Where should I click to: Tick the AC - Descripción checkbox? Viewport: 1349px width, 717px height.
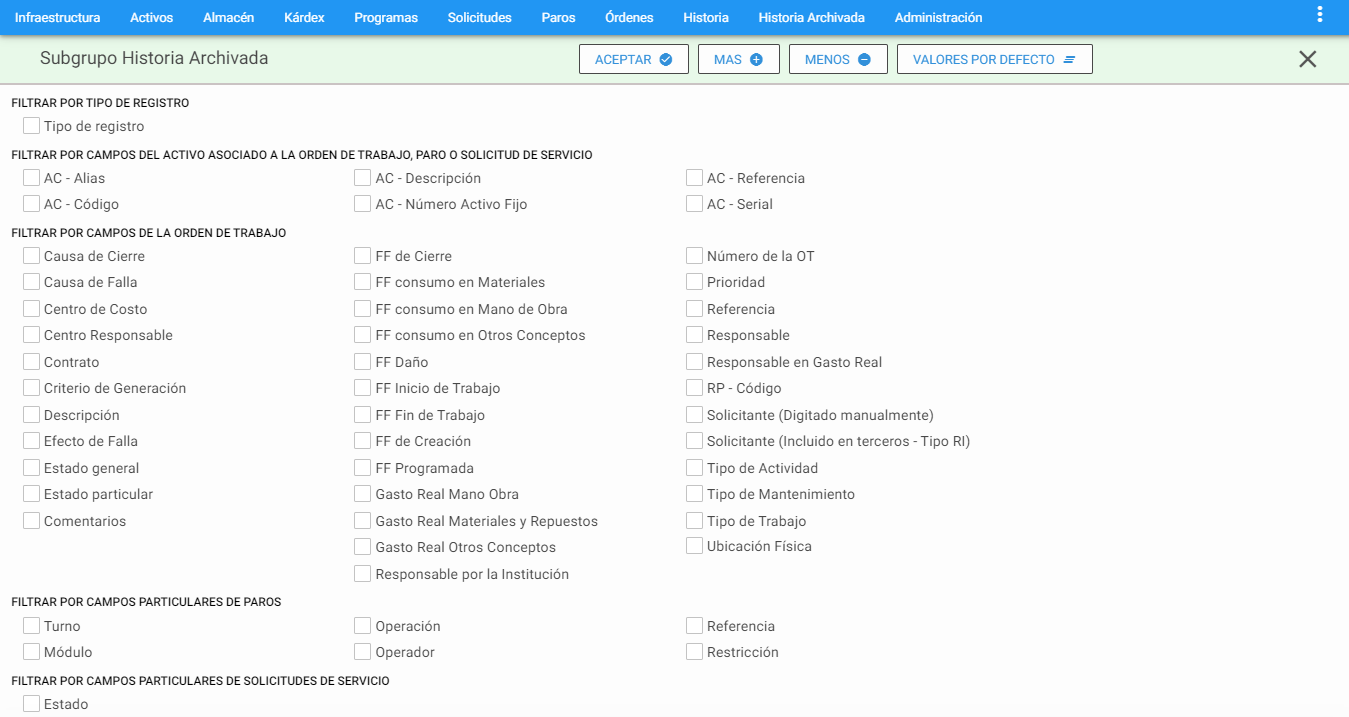tap(363, 178)
